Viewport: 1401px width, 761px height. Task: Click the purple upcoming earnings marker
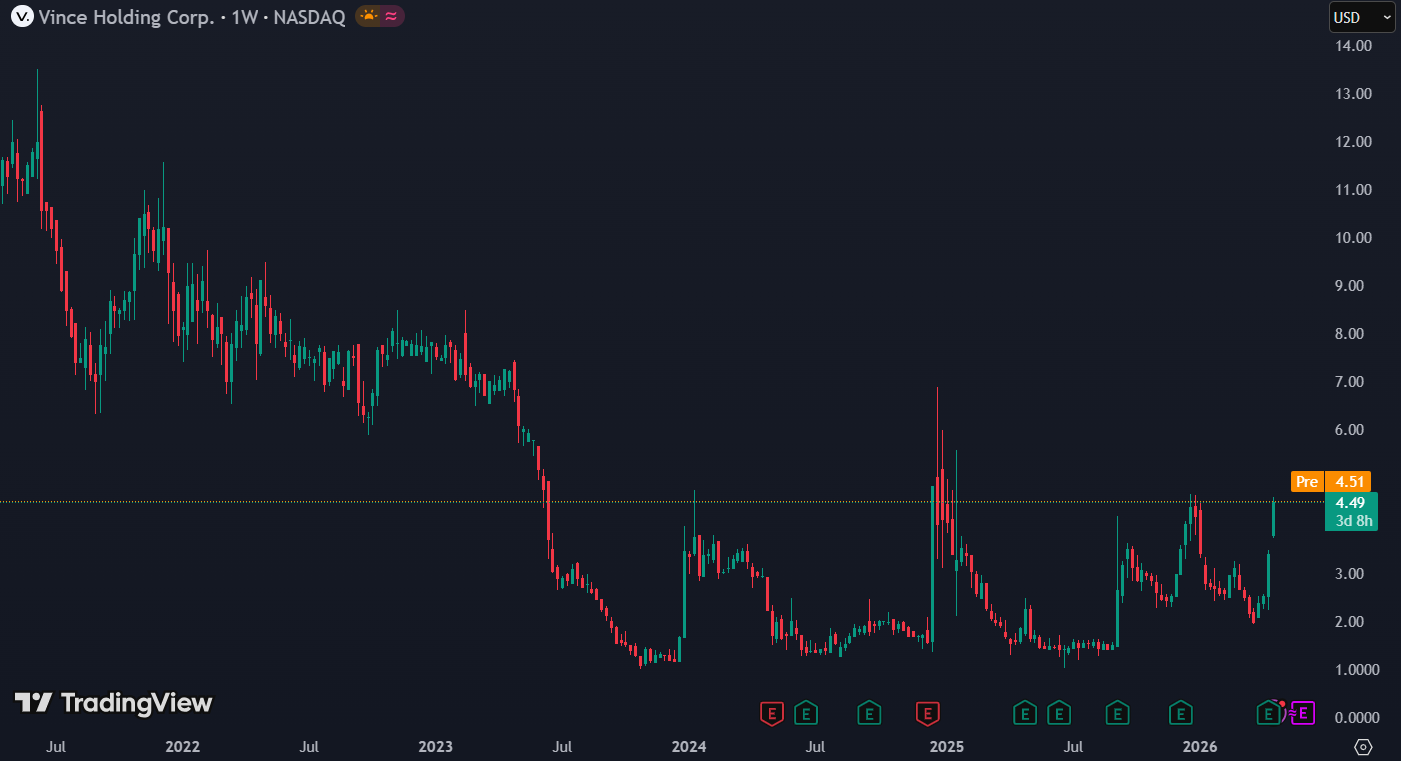pyautogui.click(x=1305, y=713)
